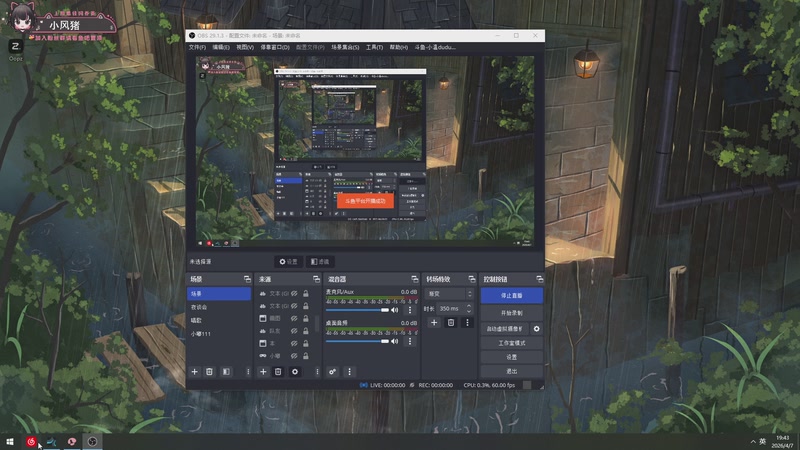
Task: Open source 滤镜 button above the docks
Action: click(x=320, y=262)
